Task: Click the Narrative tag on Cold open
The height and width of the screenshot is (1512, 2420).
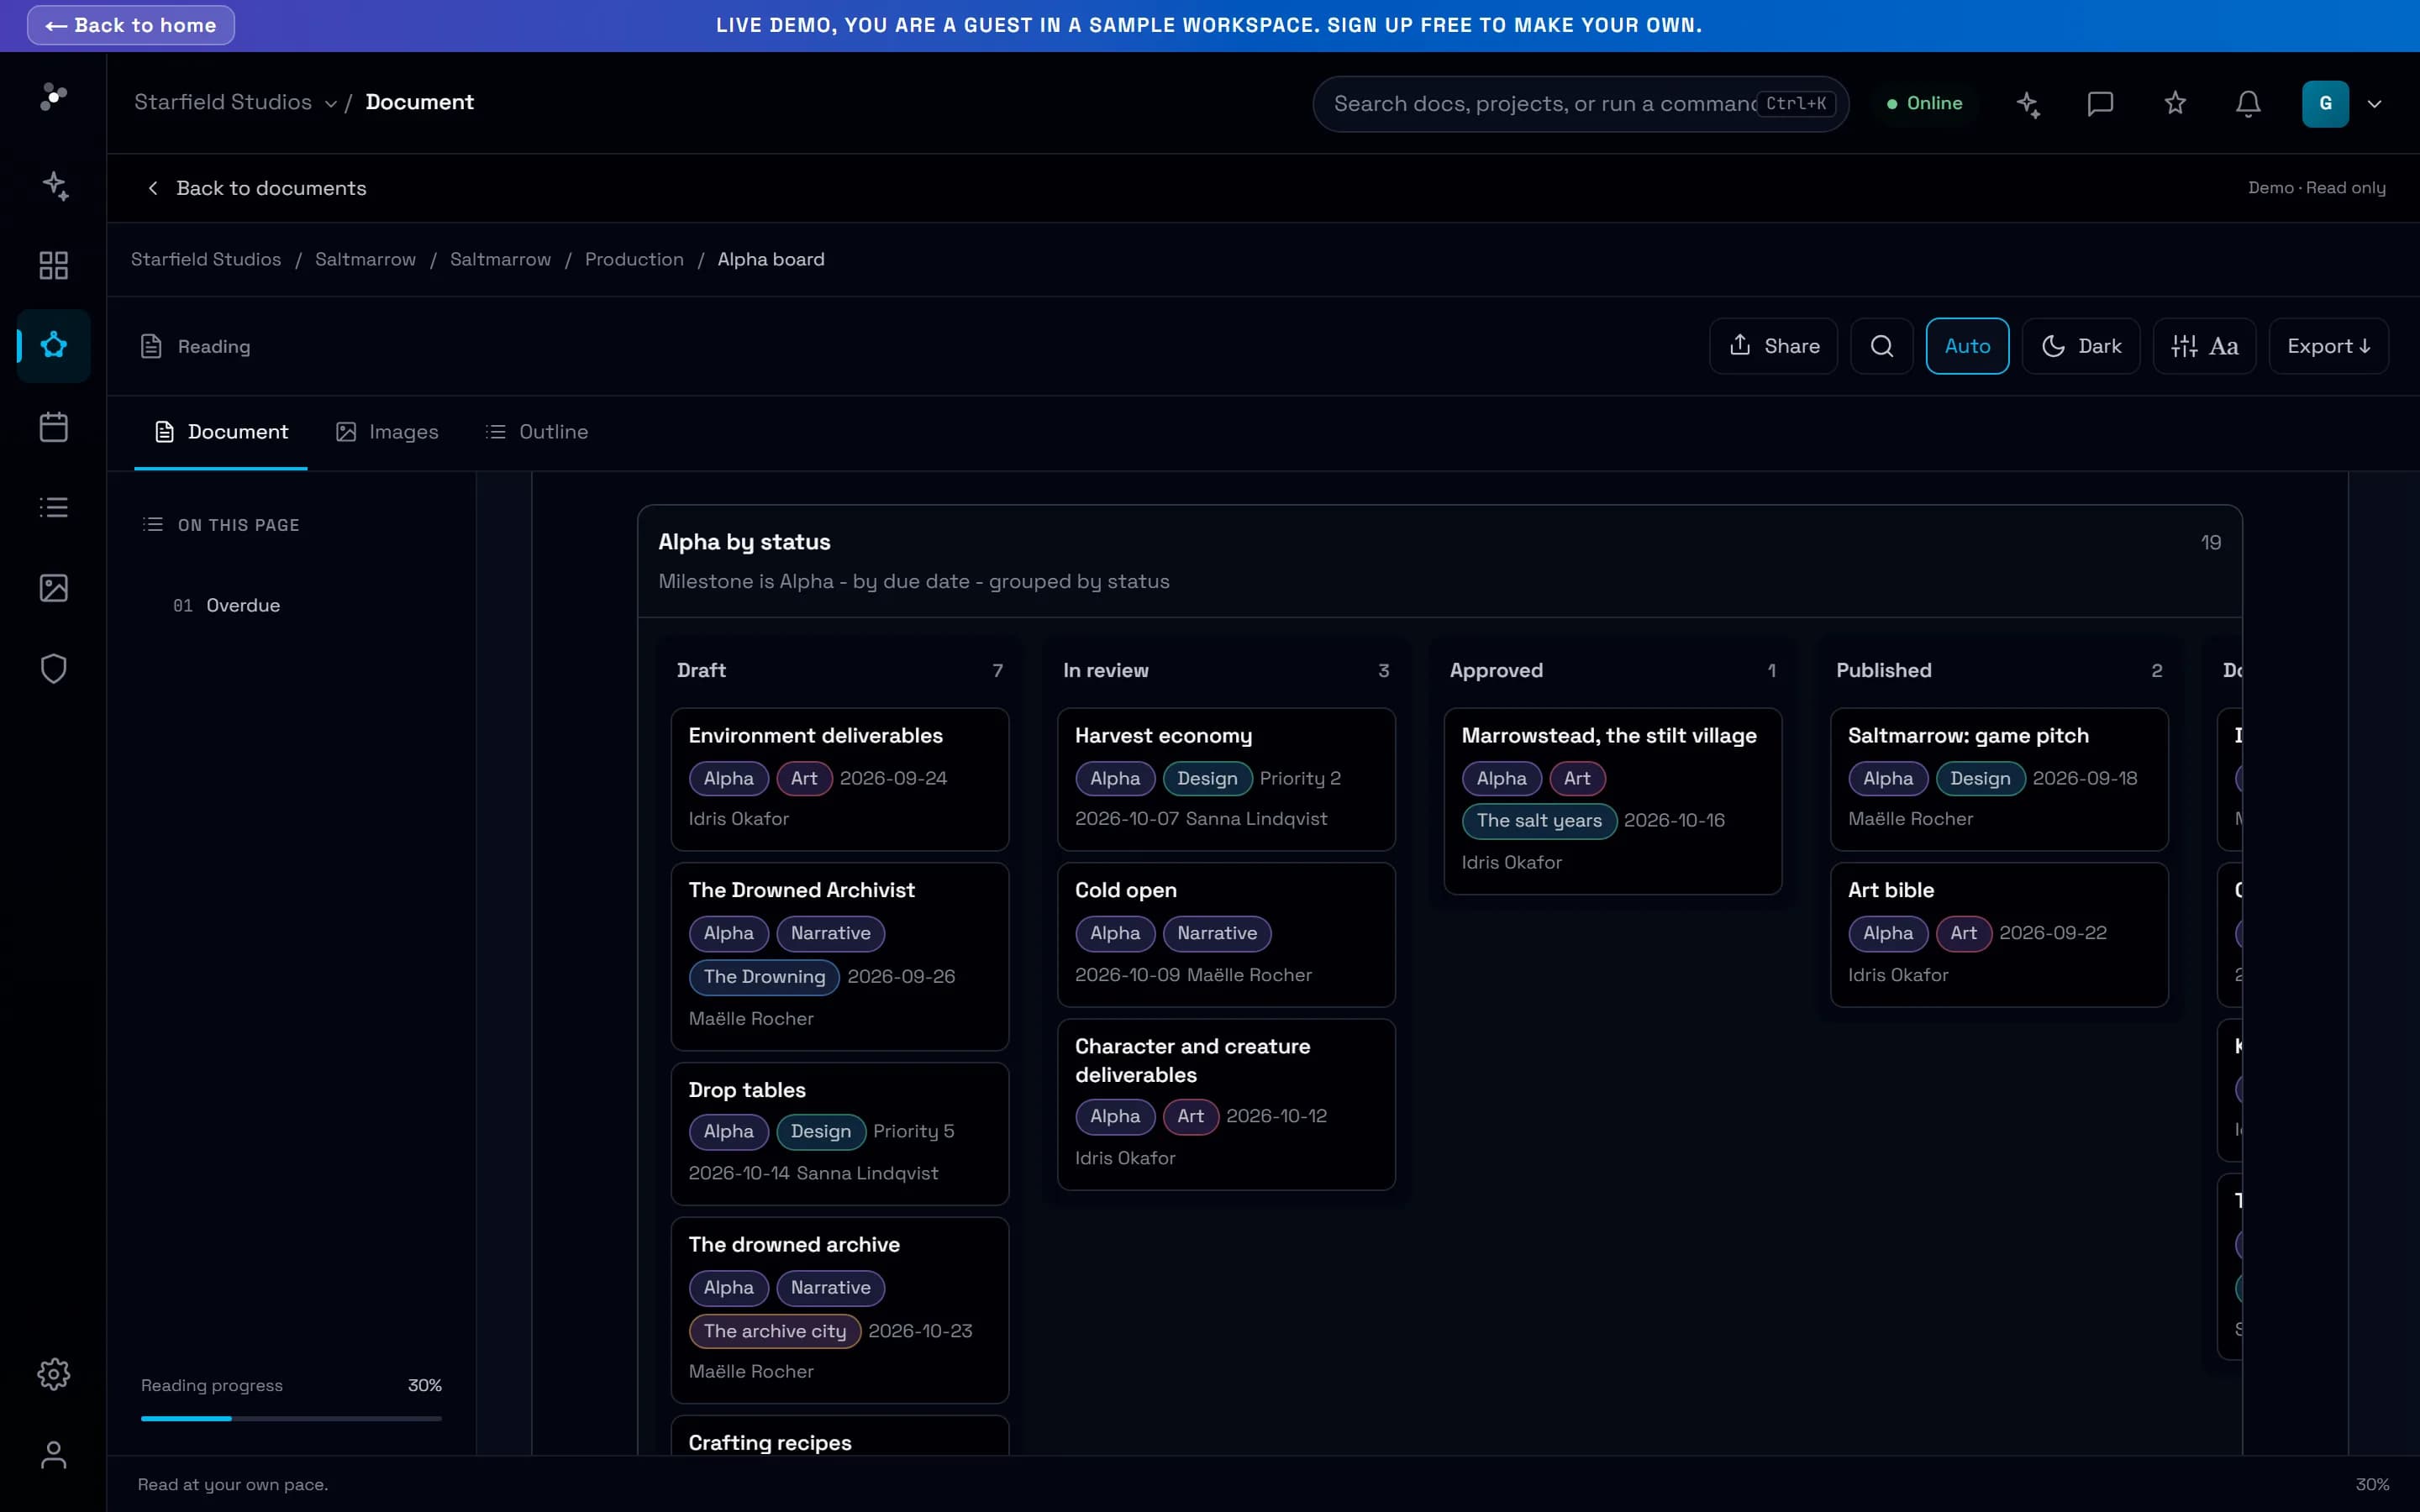Action: click(1217, 933)
